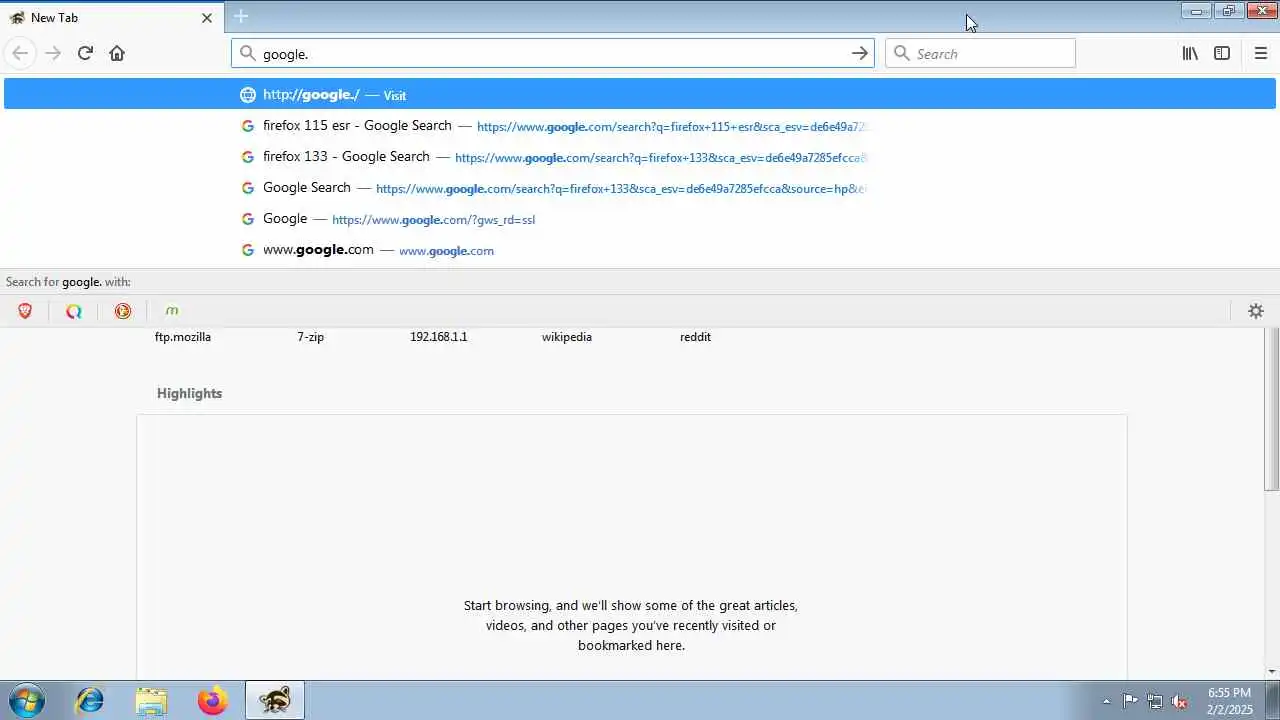1280x720 pixels.
Task: Open the Library bookmarks icon
Action: click(x=1190, y=53)
